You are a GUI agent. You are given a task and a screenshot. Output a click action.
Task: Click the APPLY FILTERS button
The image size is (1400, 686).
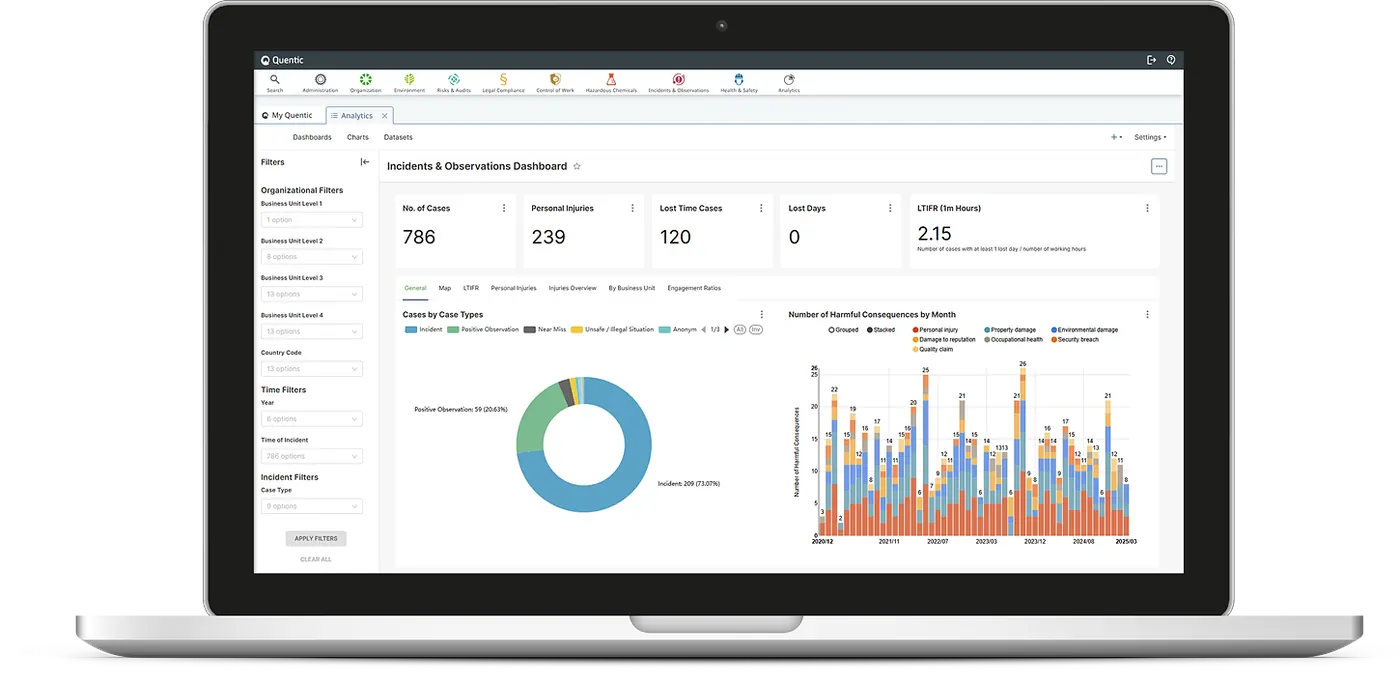[x=316, y=538]
